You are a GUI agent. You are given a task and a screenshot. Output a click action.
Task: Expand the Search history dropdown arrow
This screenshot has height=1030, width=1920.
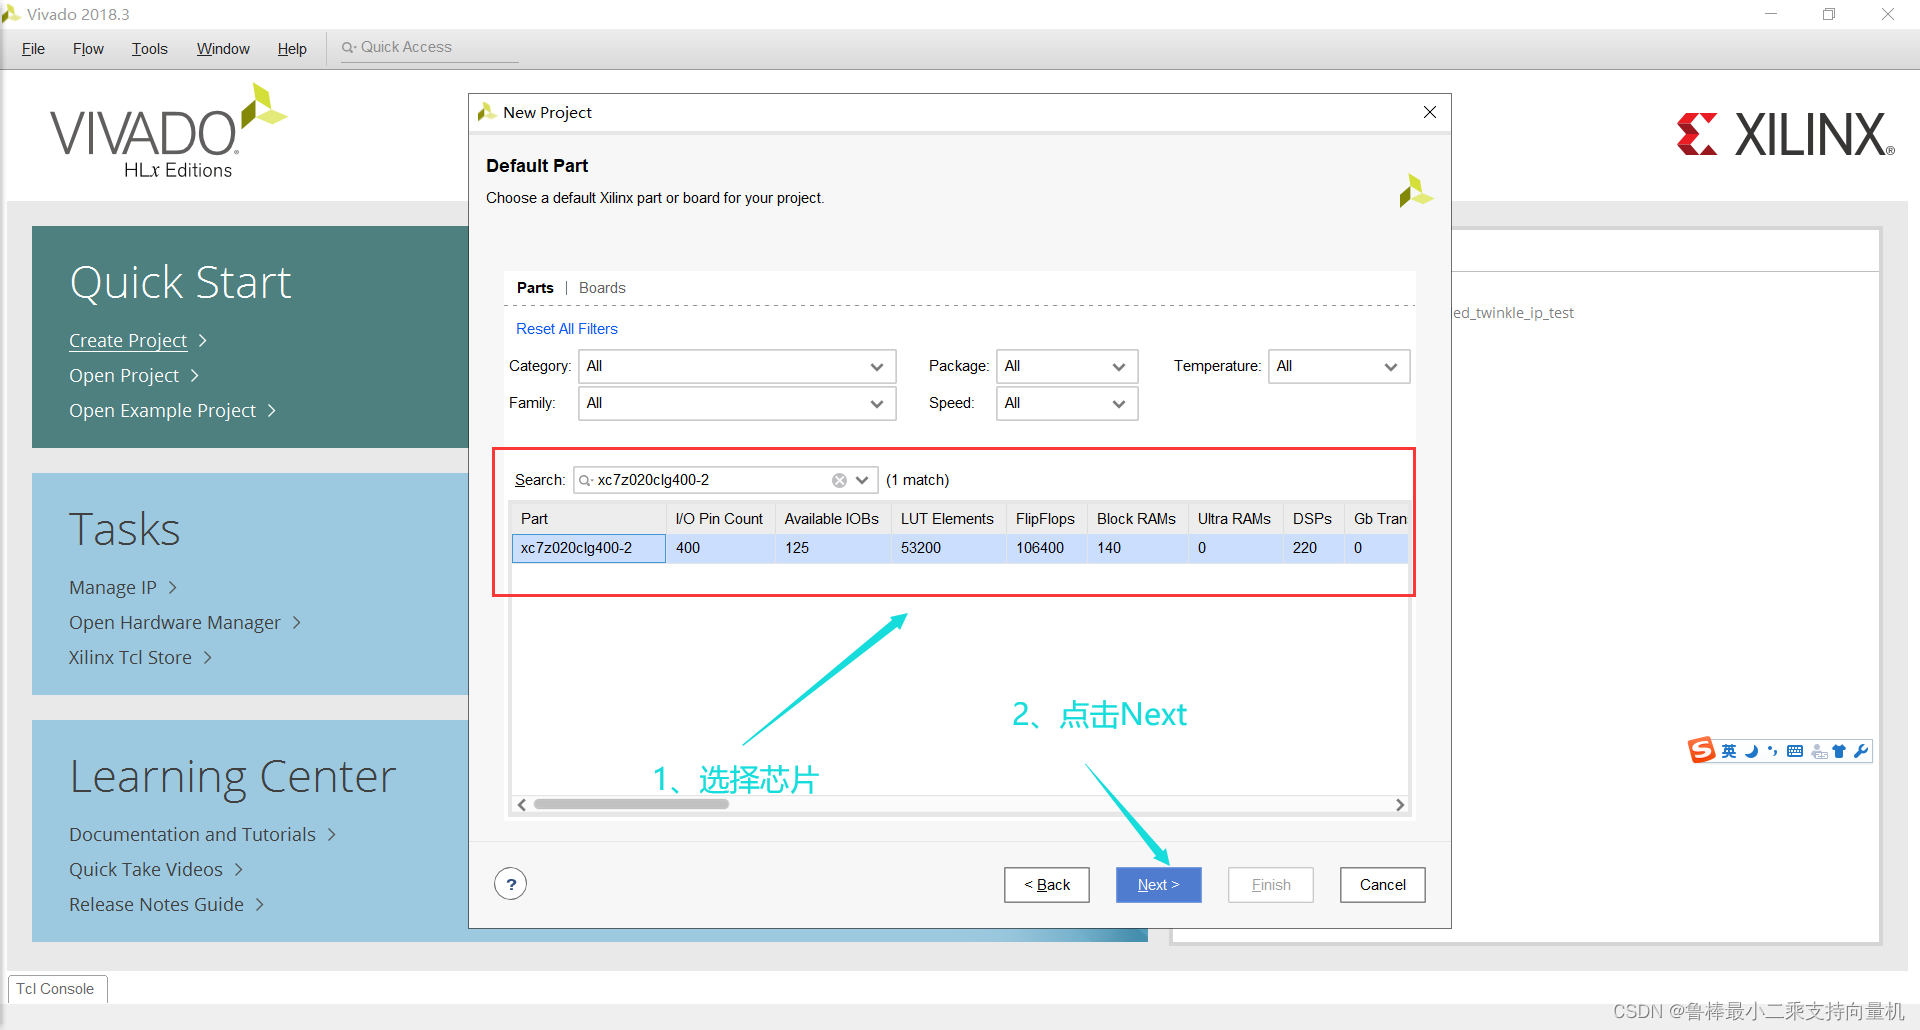862,480
